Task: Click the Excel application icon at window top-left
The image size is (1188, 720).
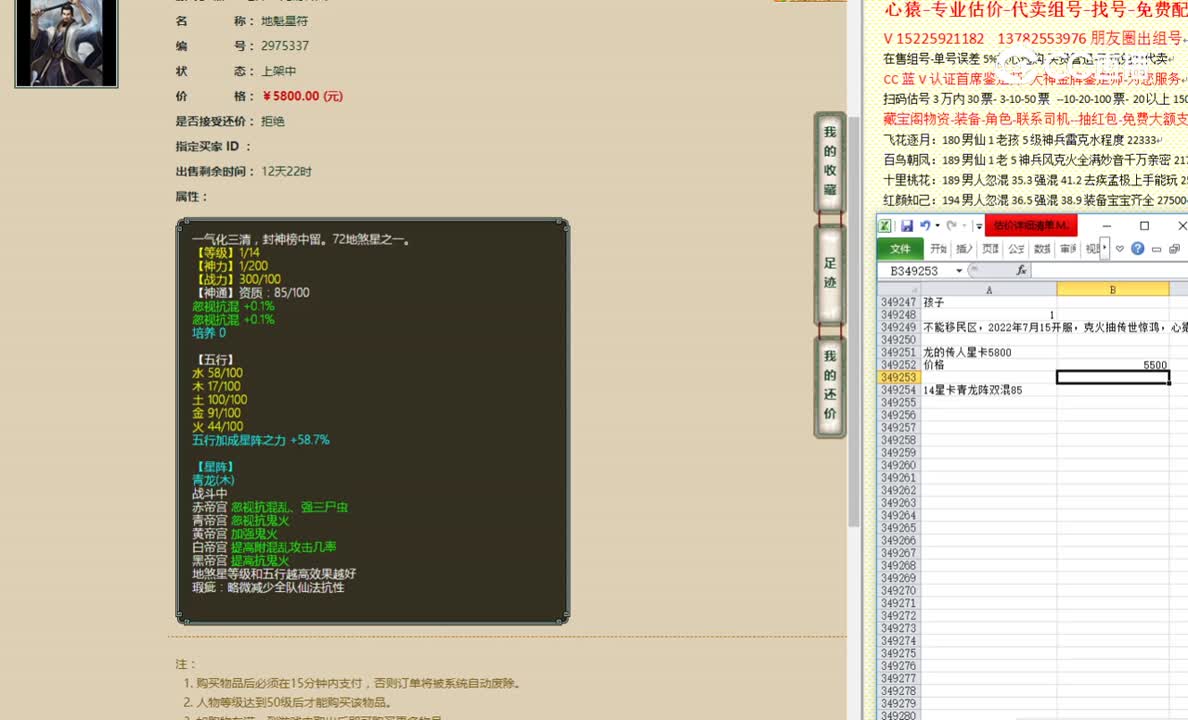Action: [x=884, y=226]
